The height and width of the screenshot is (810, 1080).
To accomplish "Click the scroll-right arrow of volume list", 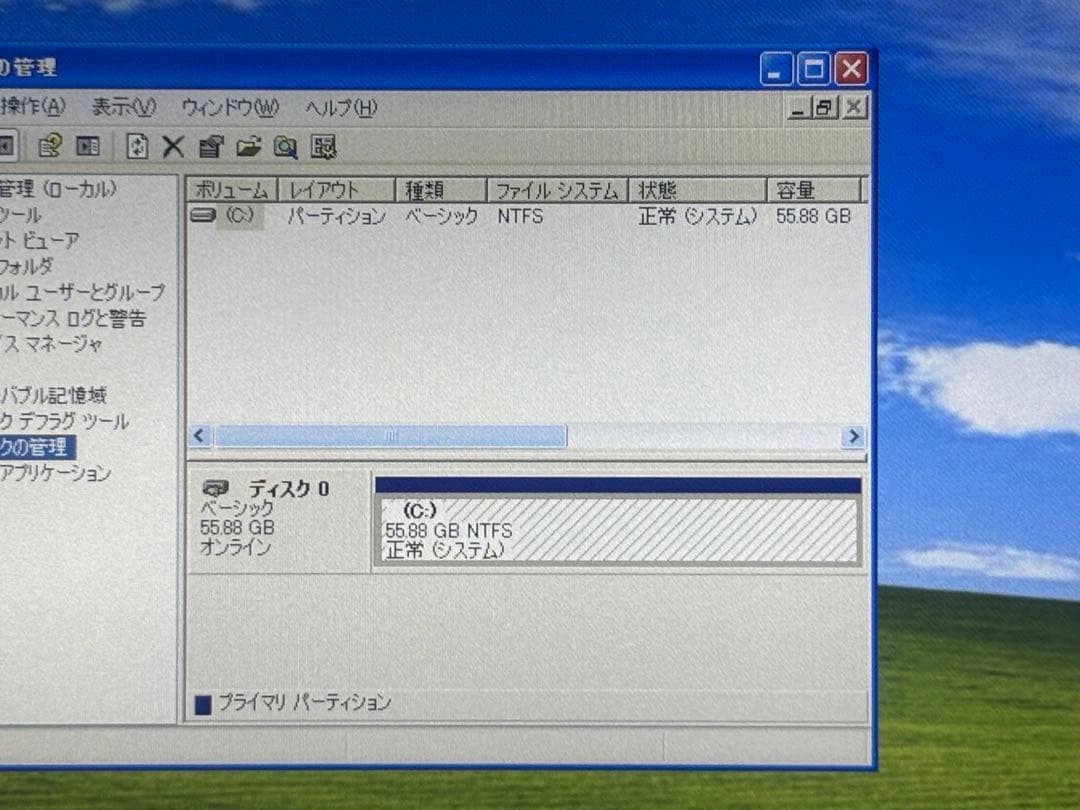I will click(854, 436).
